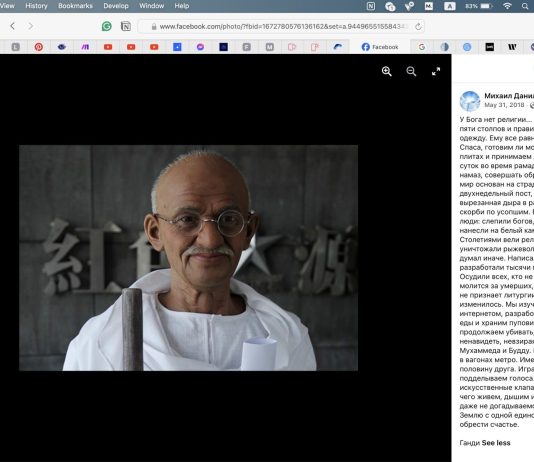Click the May 31, 2018 post date

pyautogui.click(x=504, y=105)
